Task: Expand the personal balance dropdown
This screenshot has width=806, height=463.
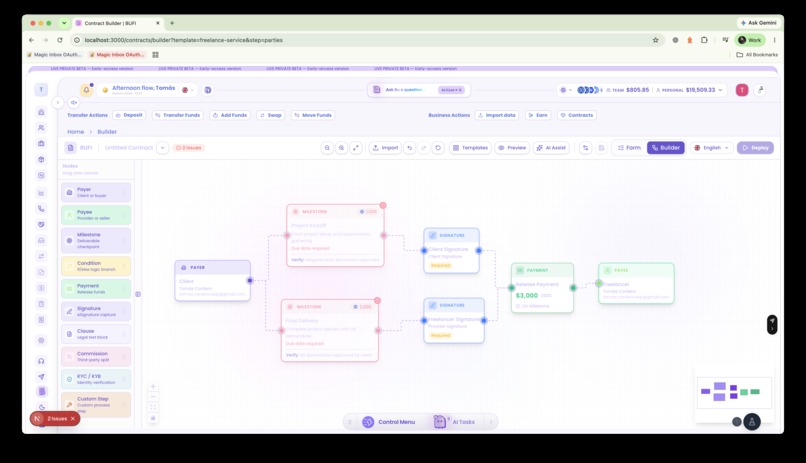Action: [720, 90]
